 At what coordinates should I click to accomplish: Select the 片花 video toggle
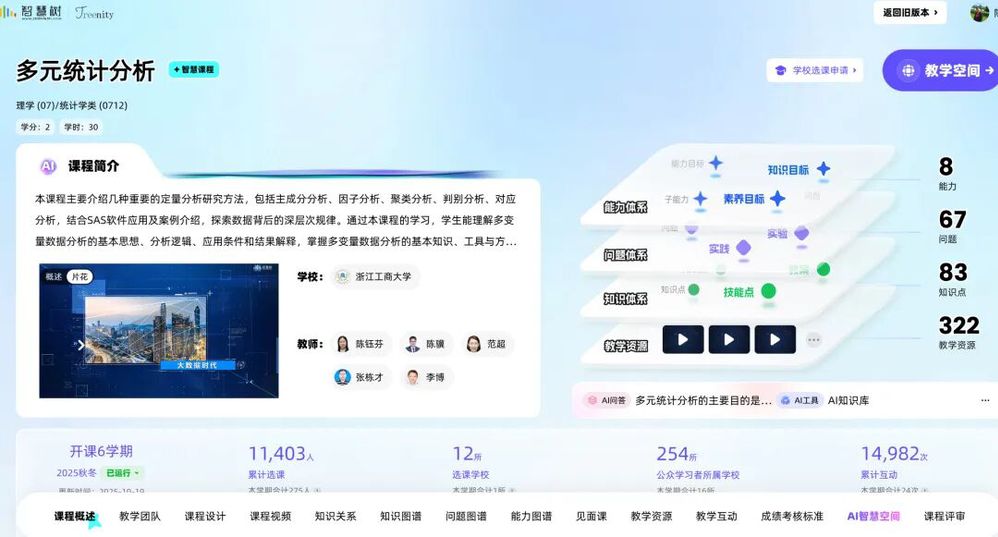tap(79, 277)
